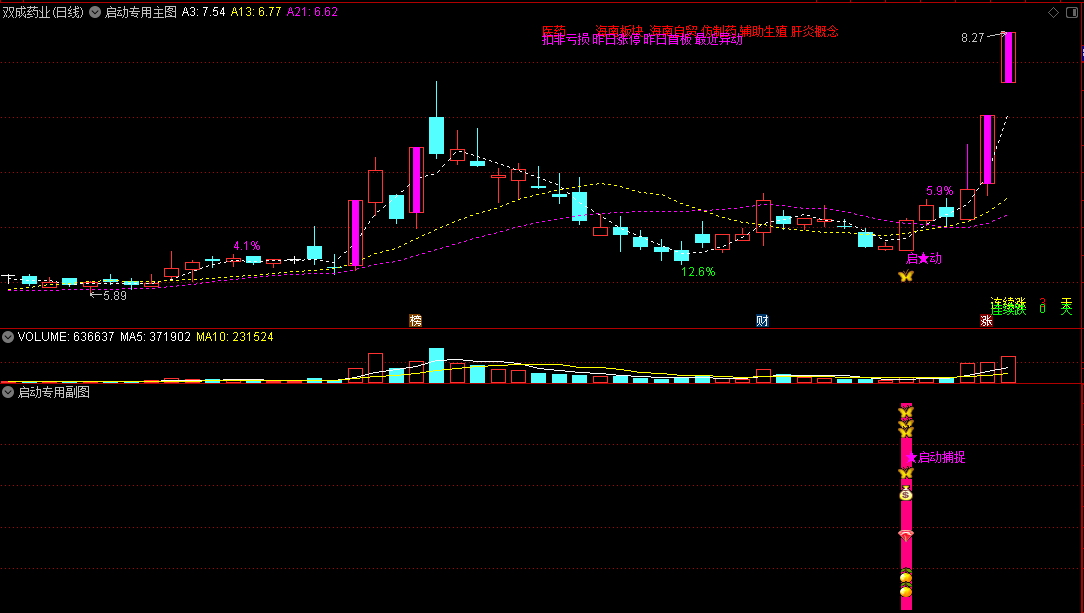The image size is (1084, 613).
Task: Click the 4.1% annotation
Action: tap(247, 246)
